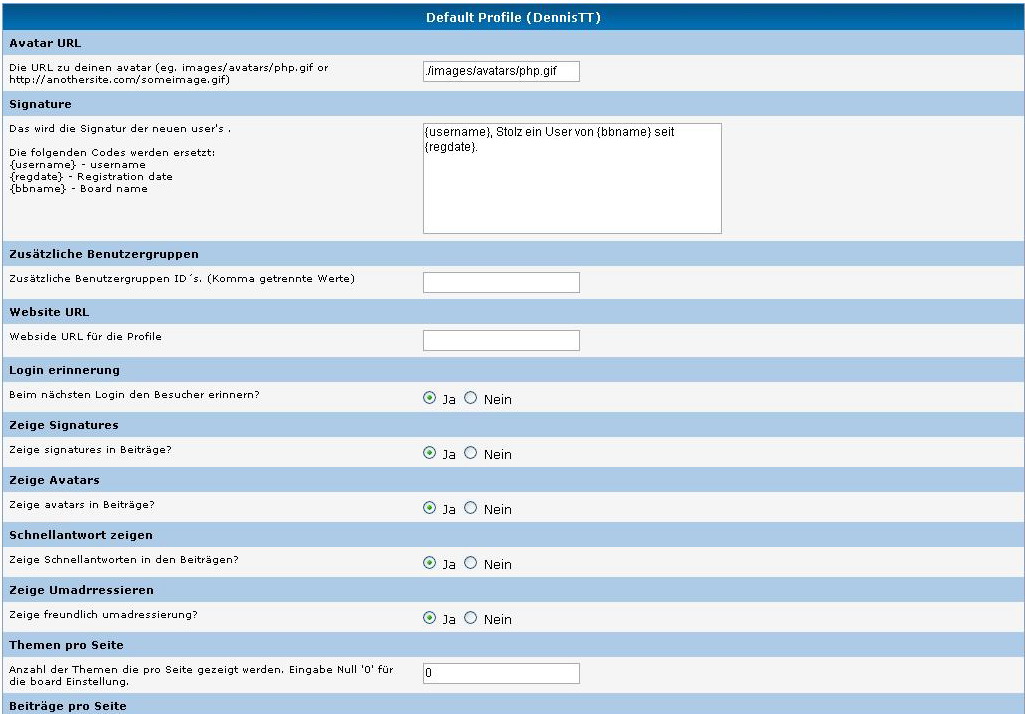
Task: Click the Signature section heading
Action: (41, 104)
